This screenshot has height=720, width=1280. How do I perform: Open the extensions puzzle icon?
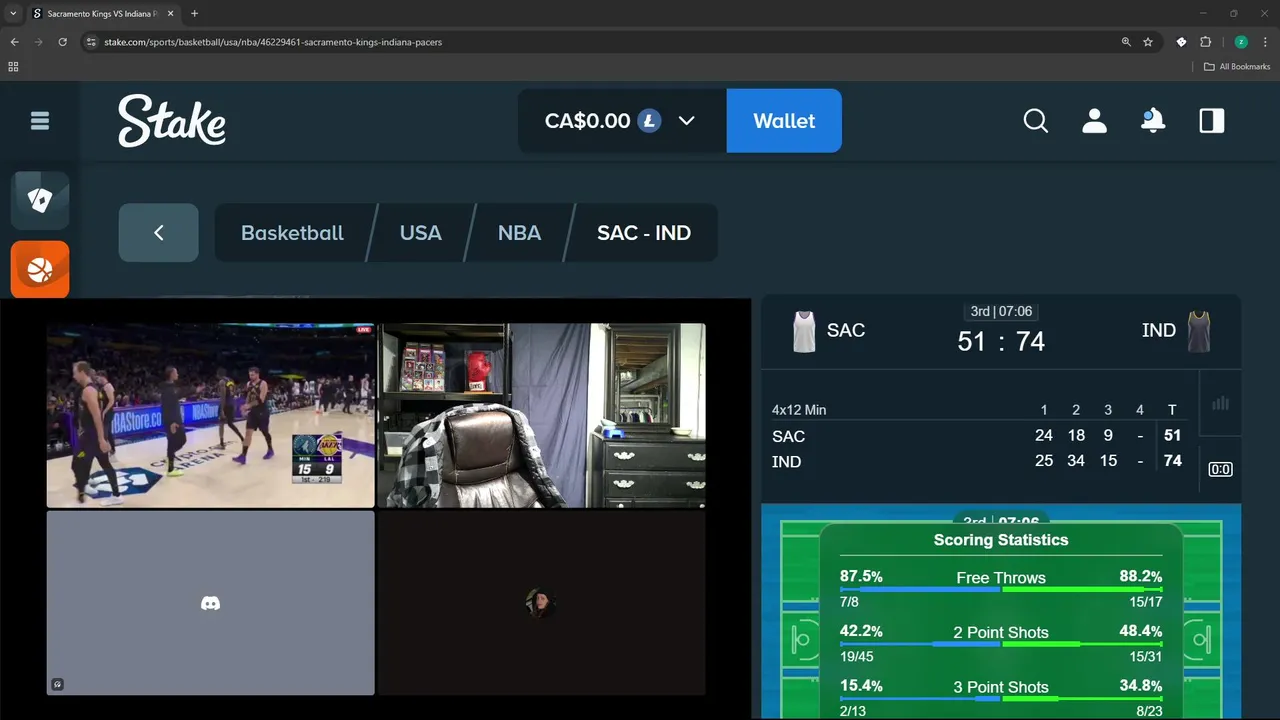pyautogui.click(x=1205, y=42)
